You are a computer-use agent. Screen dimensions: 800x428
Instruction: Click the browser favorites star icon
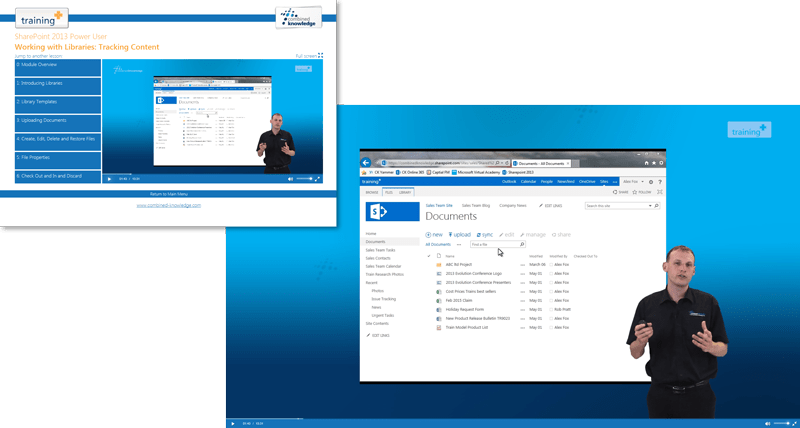point(654,163)
